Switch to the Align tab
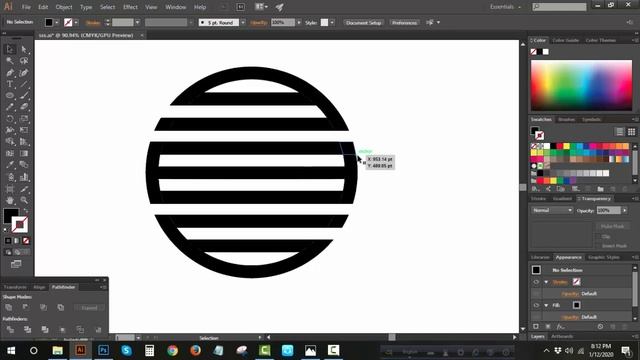 [39, 287]
